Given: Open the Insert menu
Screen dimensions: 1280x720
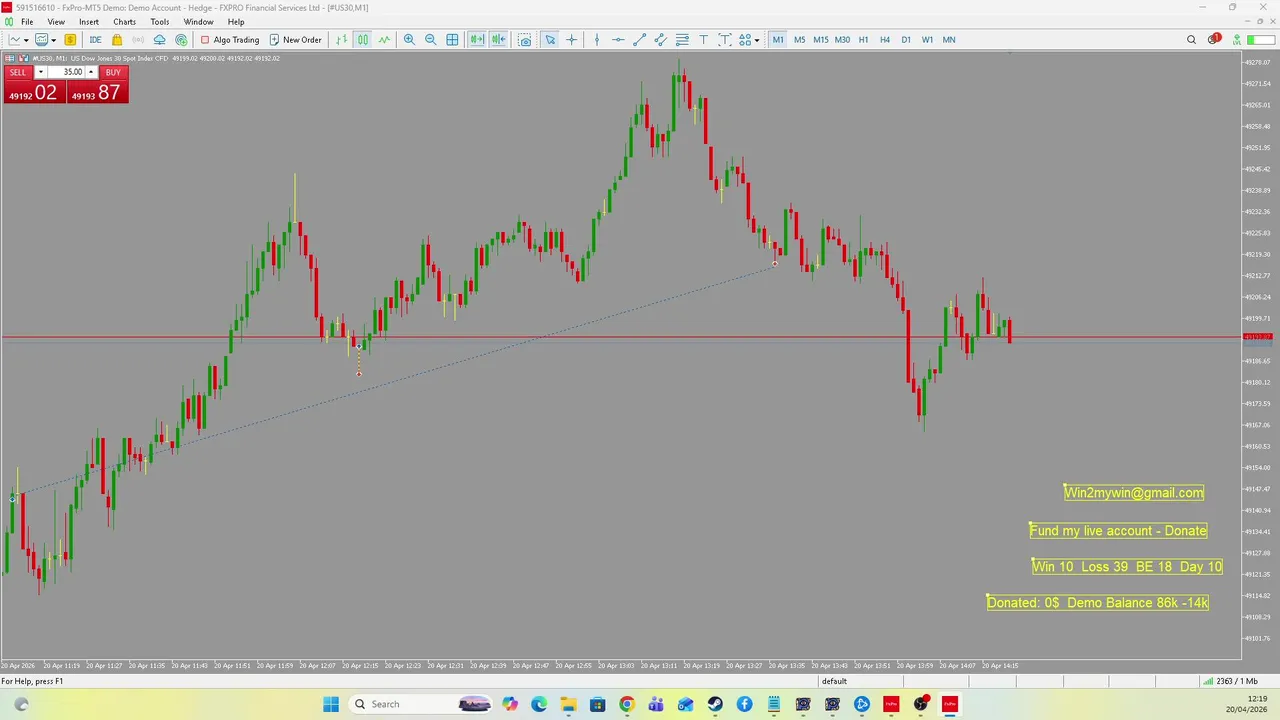Looking at the screenshot, I should coord(89,22).
